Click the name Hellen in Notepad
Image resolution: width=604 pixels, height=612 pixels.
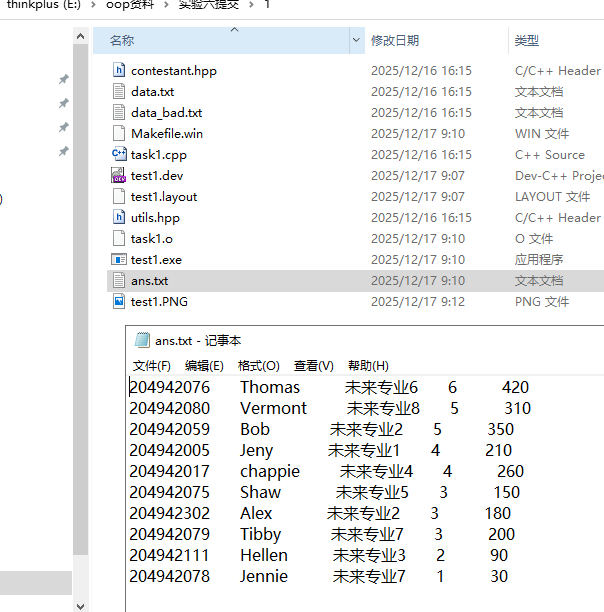click(264, 555)
